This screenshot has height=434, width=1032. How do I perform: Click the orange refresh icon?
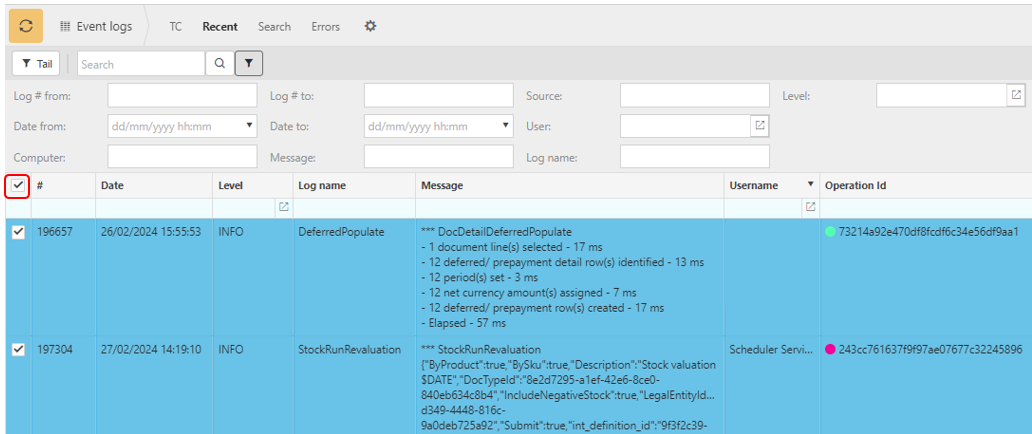coord(26,26)
